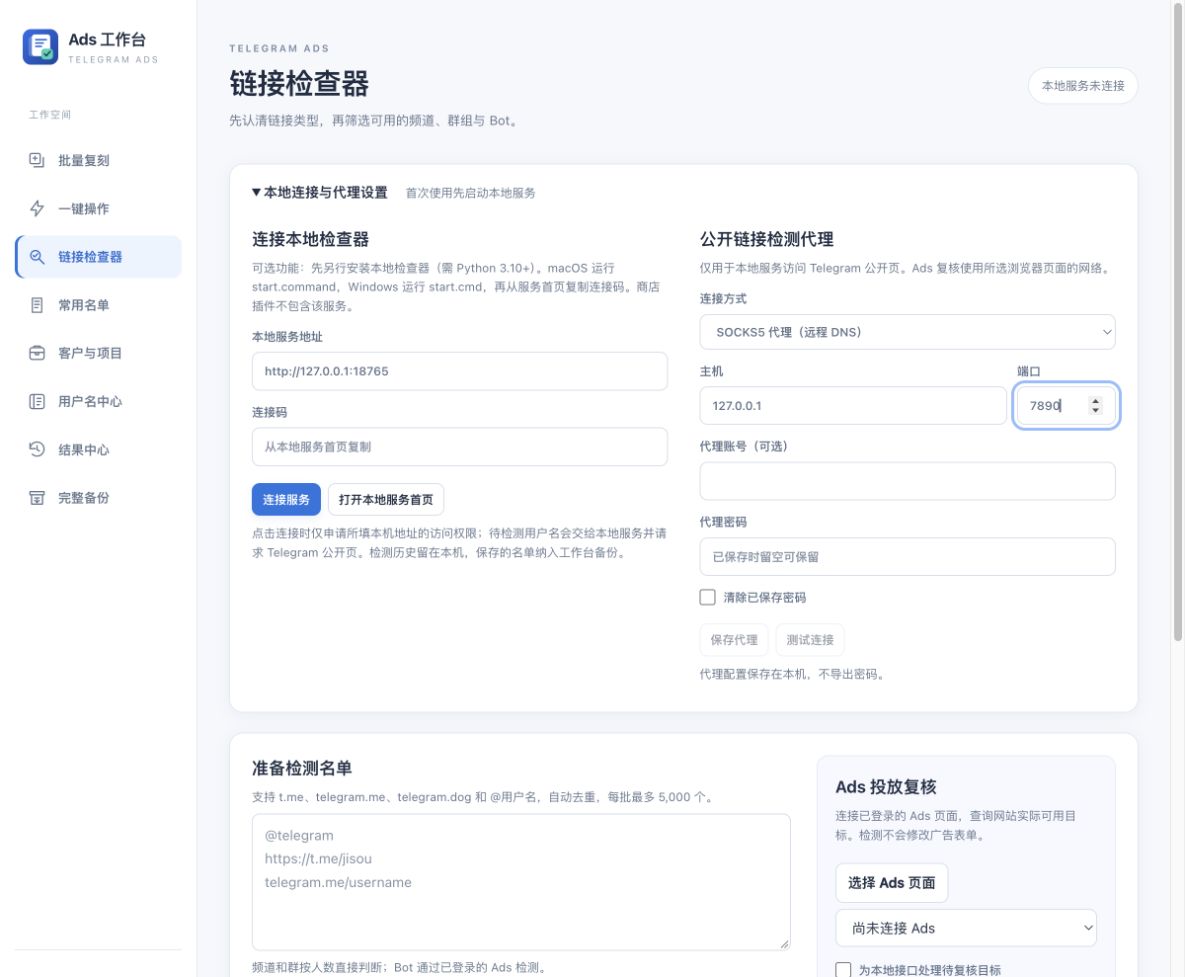Click the Ads 投放复核 heading
Image resolution: width=1185 pixels, height=977 pixels.
point(886,787)
